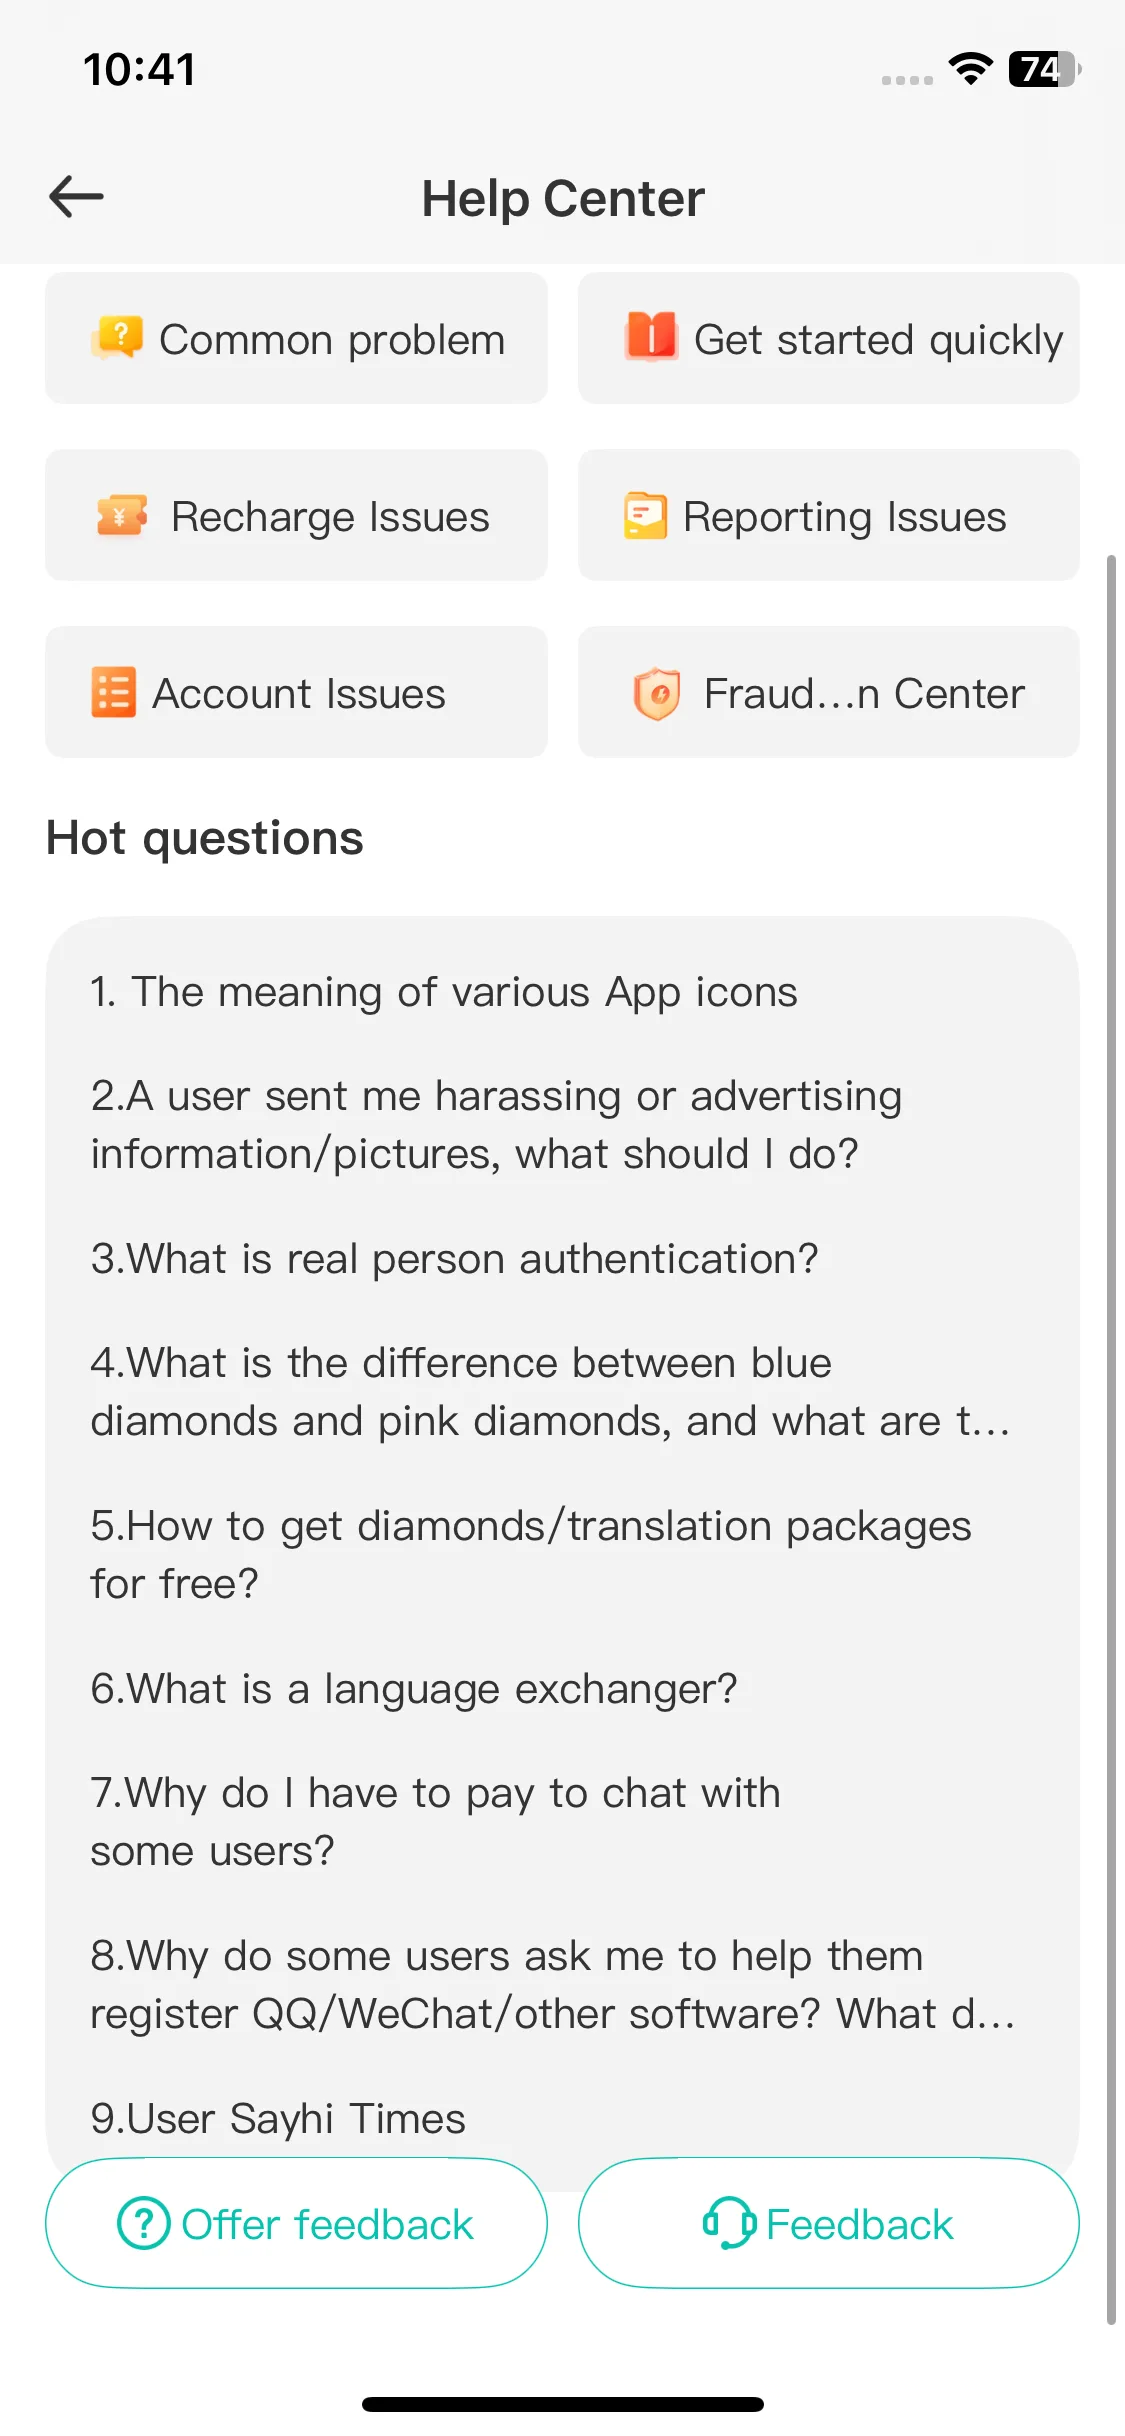The image size is (1125, 2436).
Task: Tap the orange list icon for Account Issues
Action: tap(114, 692)
